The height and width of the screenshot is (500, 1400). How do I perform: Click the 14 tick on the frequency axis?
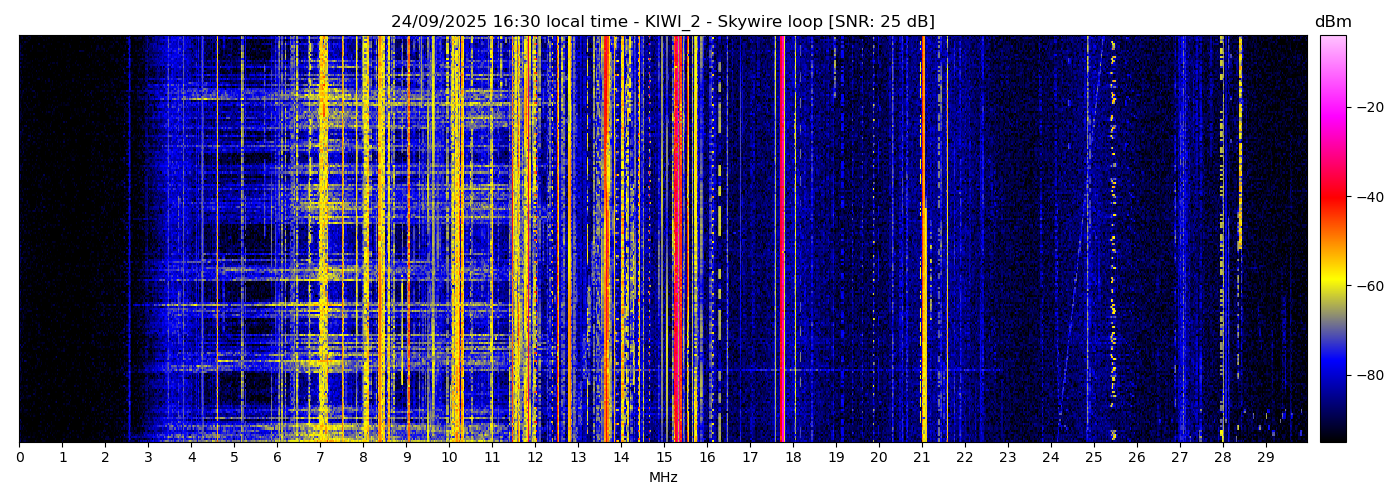pyautogui.click(x=621, y=457)
